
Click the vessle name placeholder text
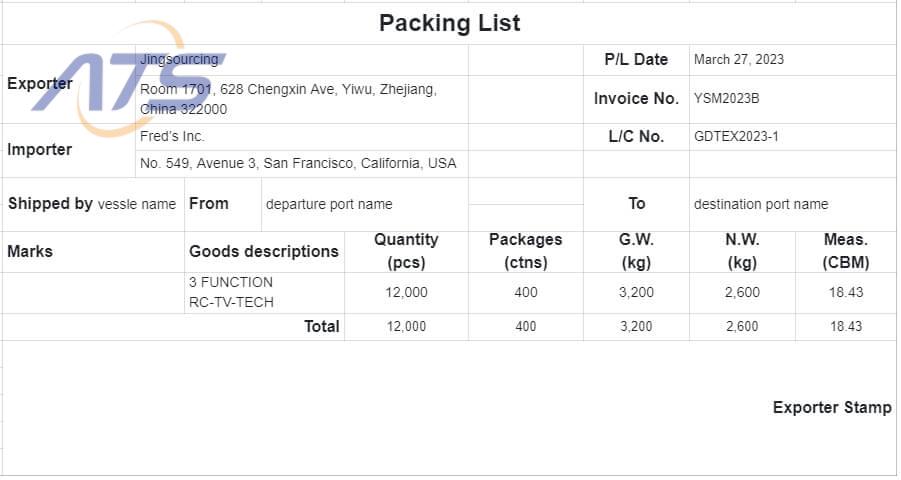[137, 204]
